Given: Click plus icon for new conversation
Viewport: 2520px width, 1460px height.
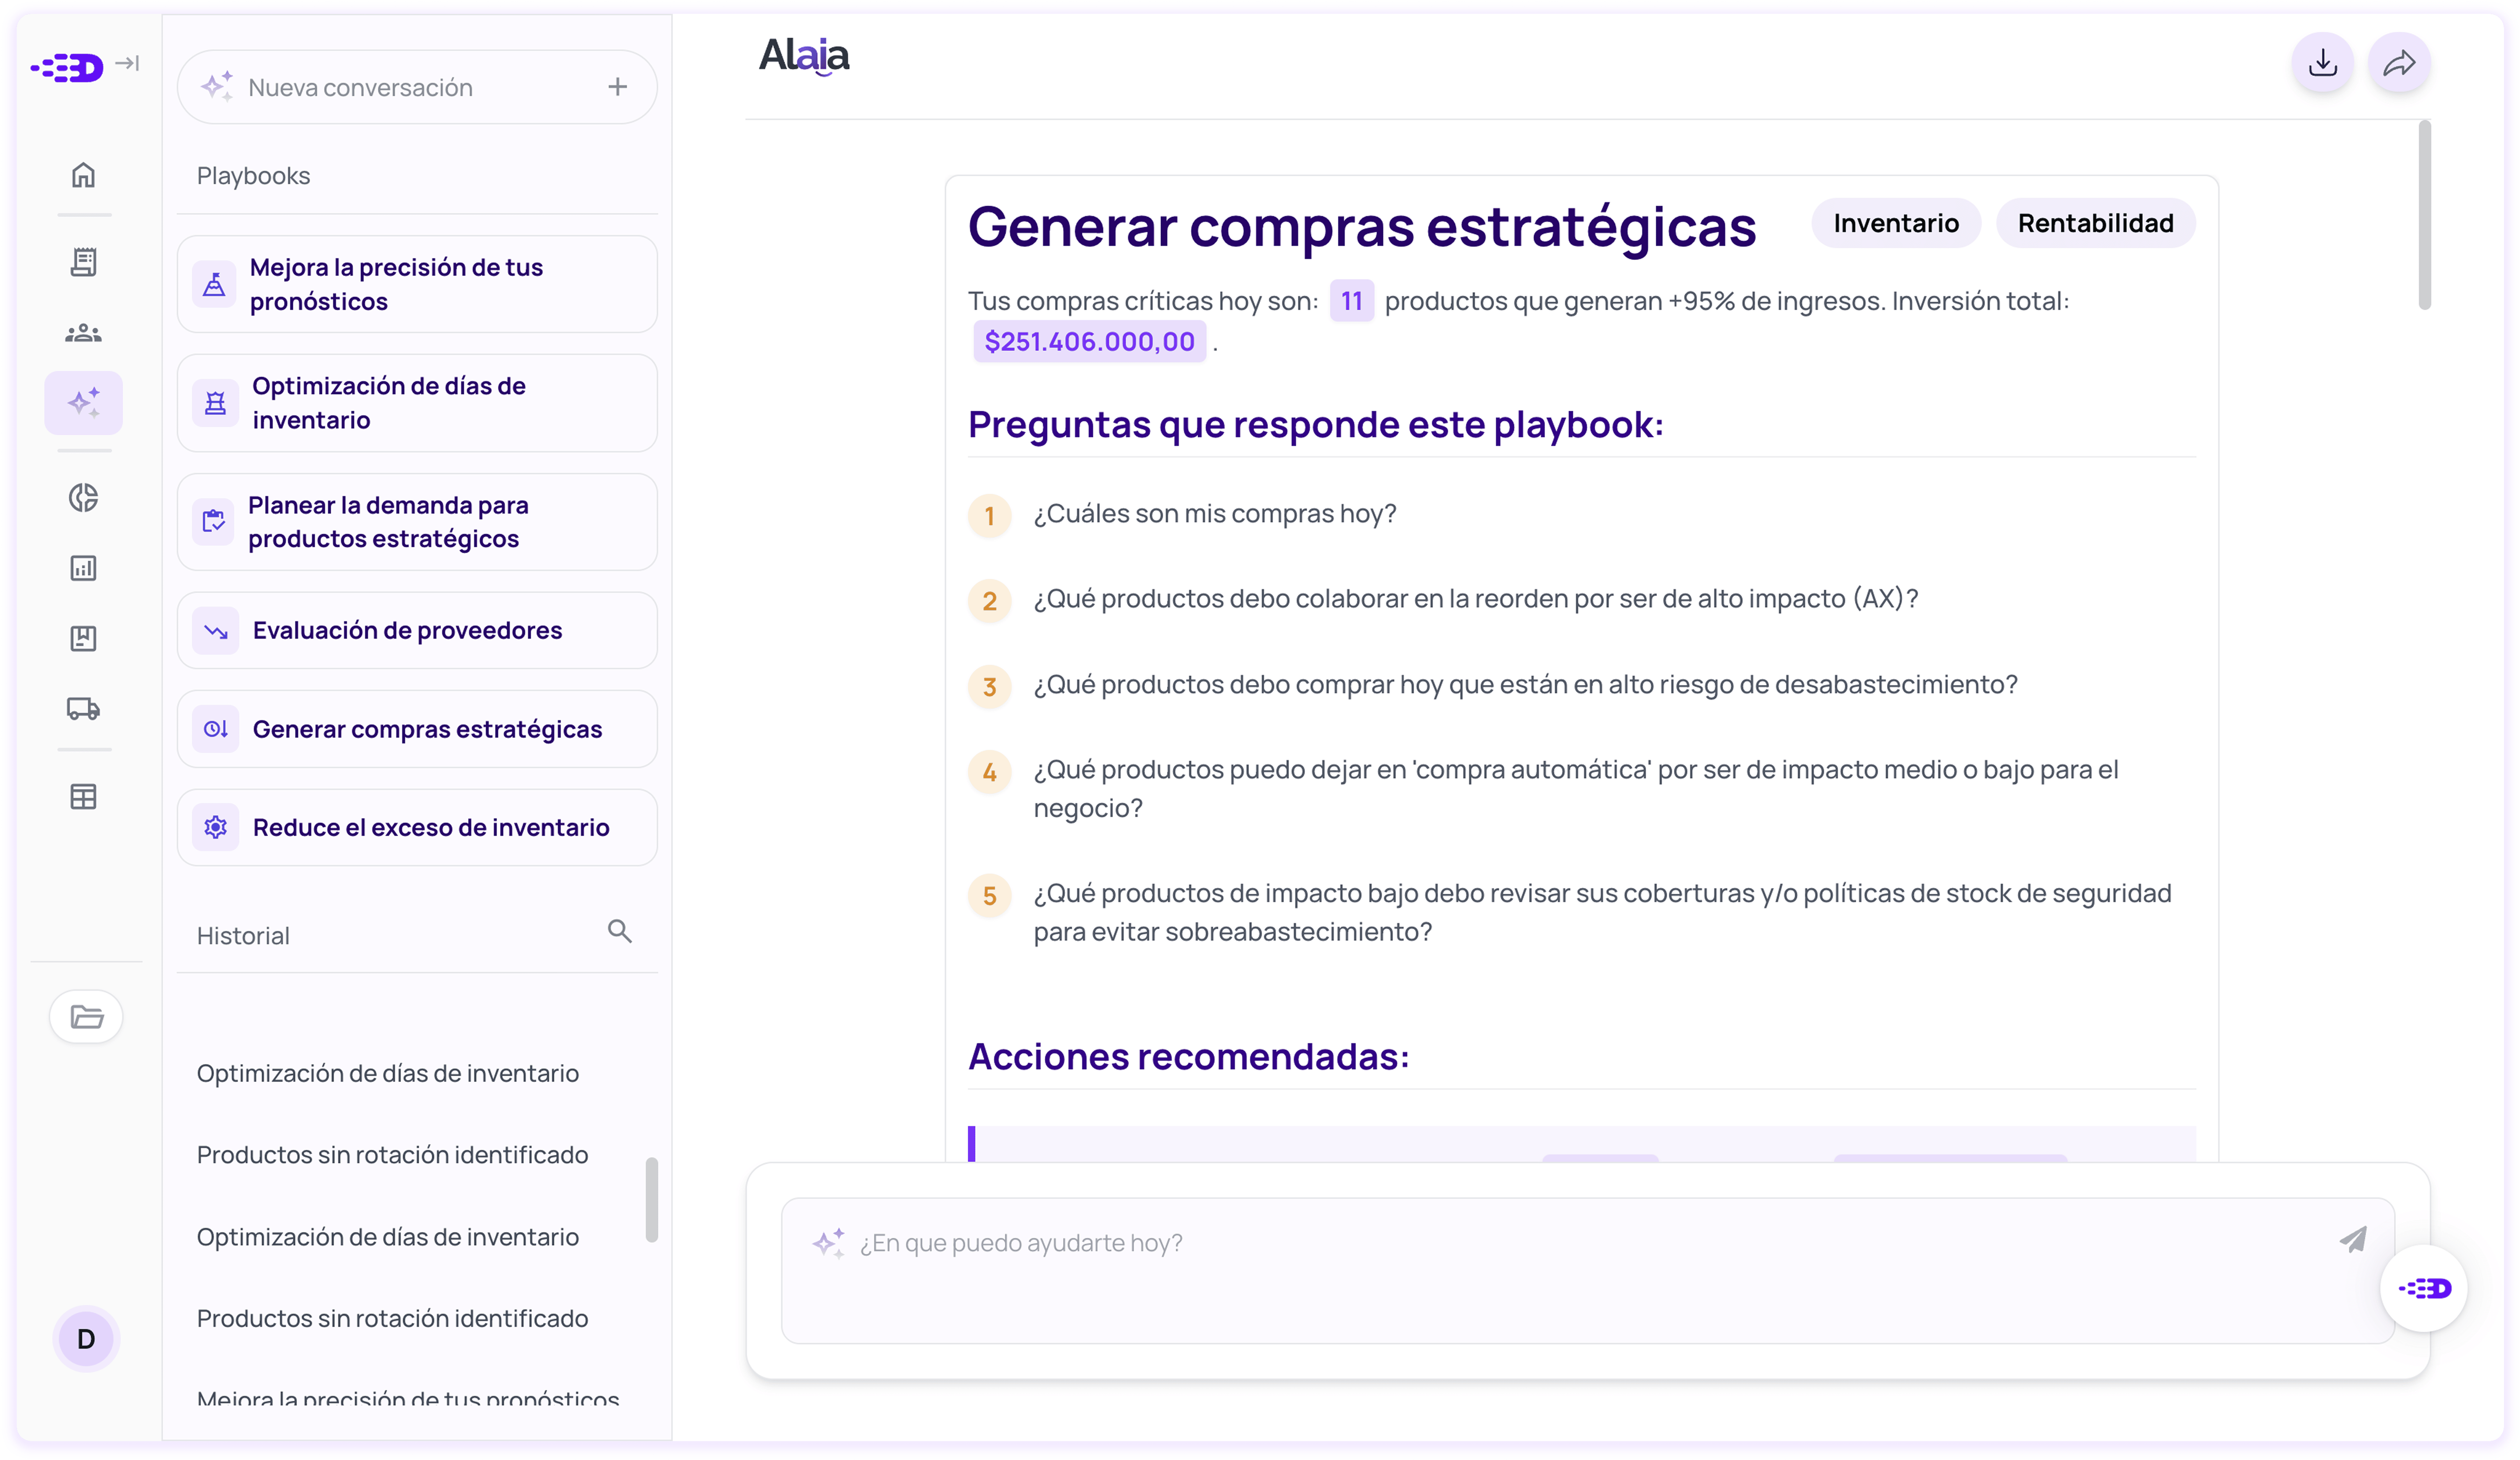Looking at the screenshot, I should point(618,87).
